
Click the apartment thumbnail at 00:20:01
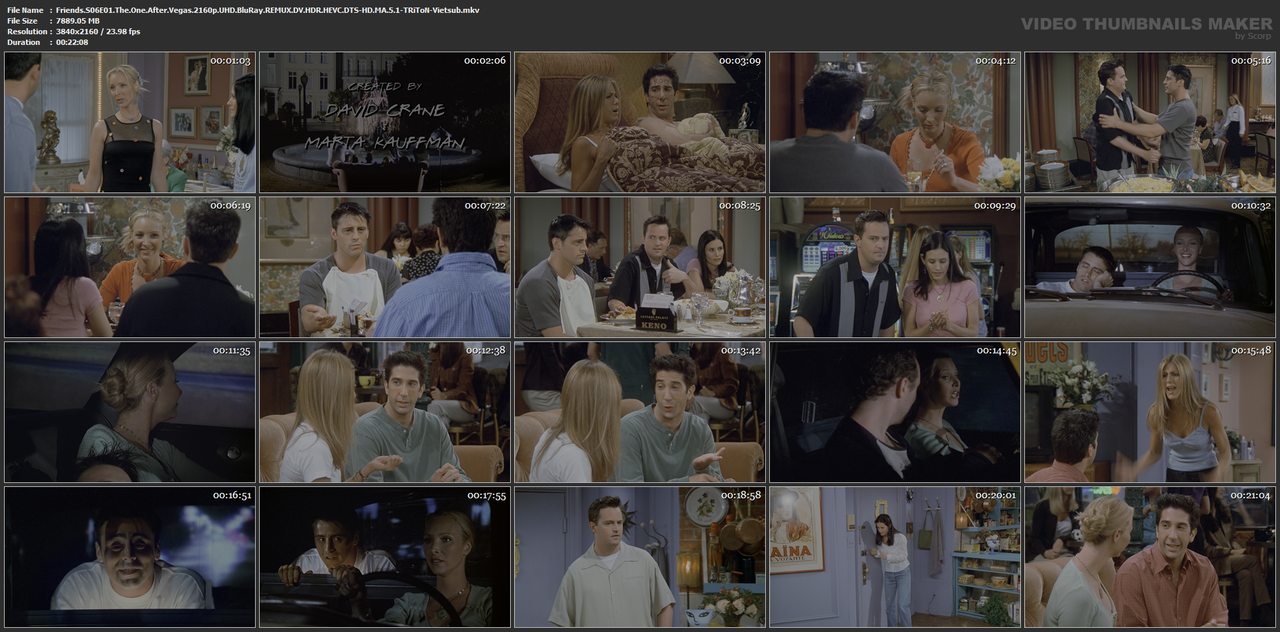pyautogui.click(x=895, y=557)
